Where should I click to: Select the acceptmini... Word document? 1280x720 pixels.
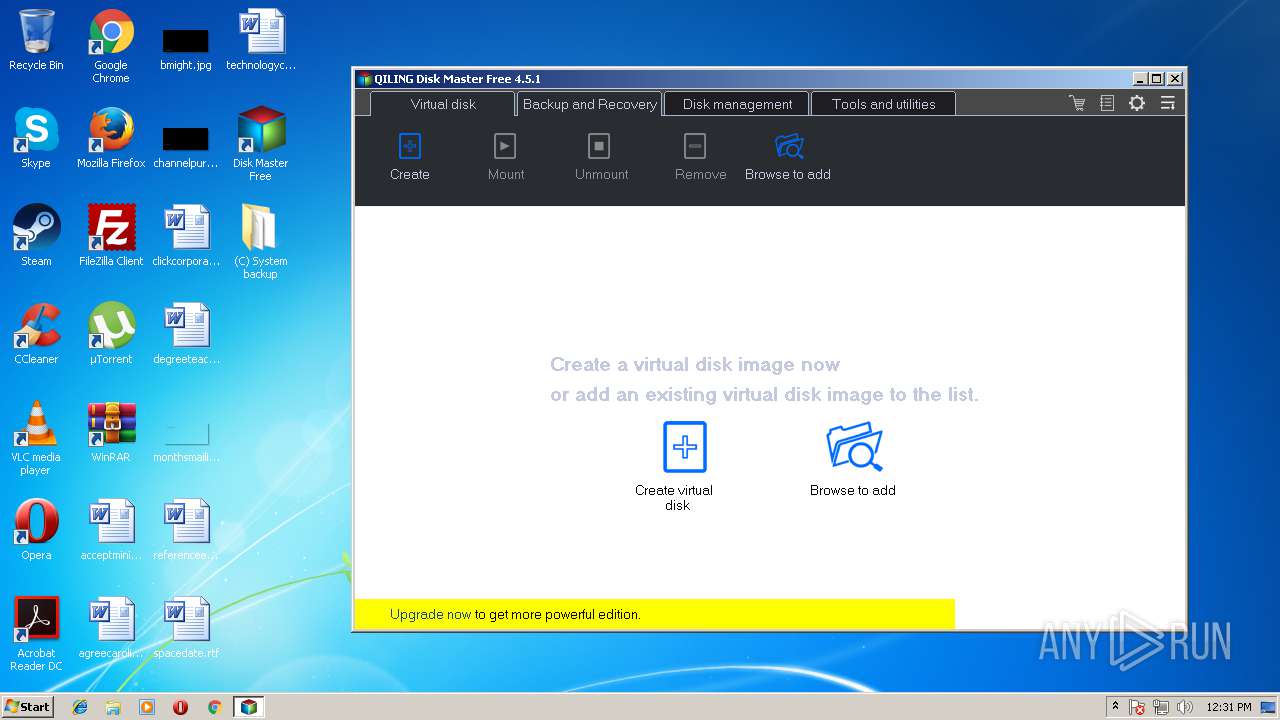[111, 531]
